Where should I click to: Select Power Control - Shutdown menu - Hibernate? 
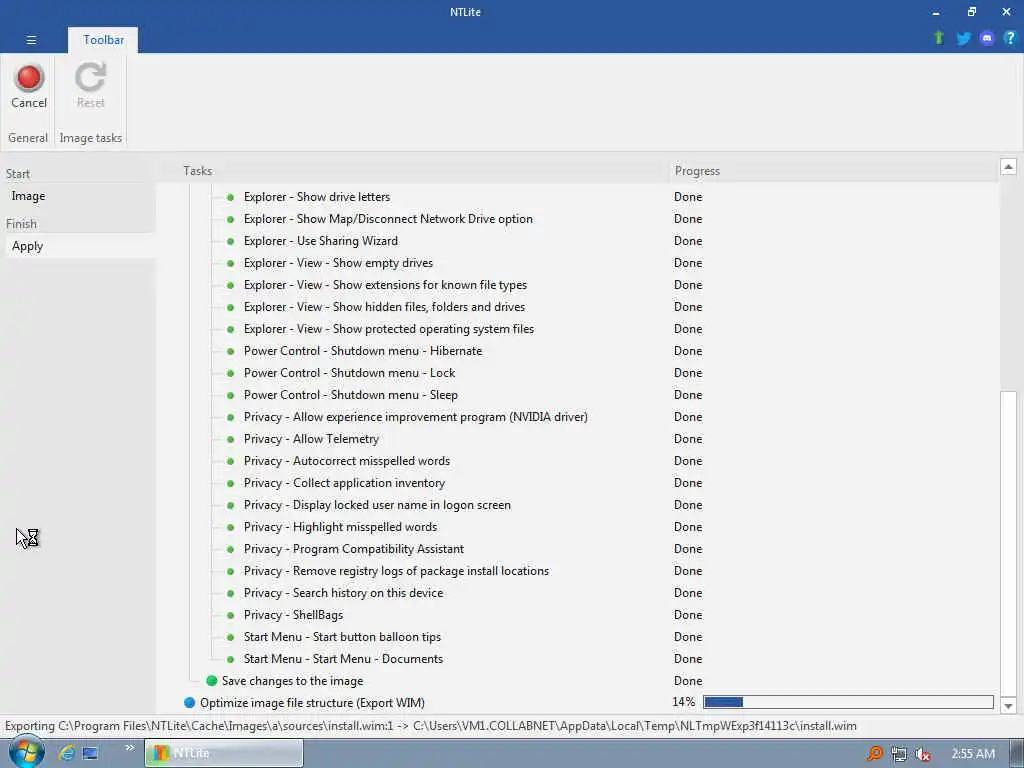362,351
